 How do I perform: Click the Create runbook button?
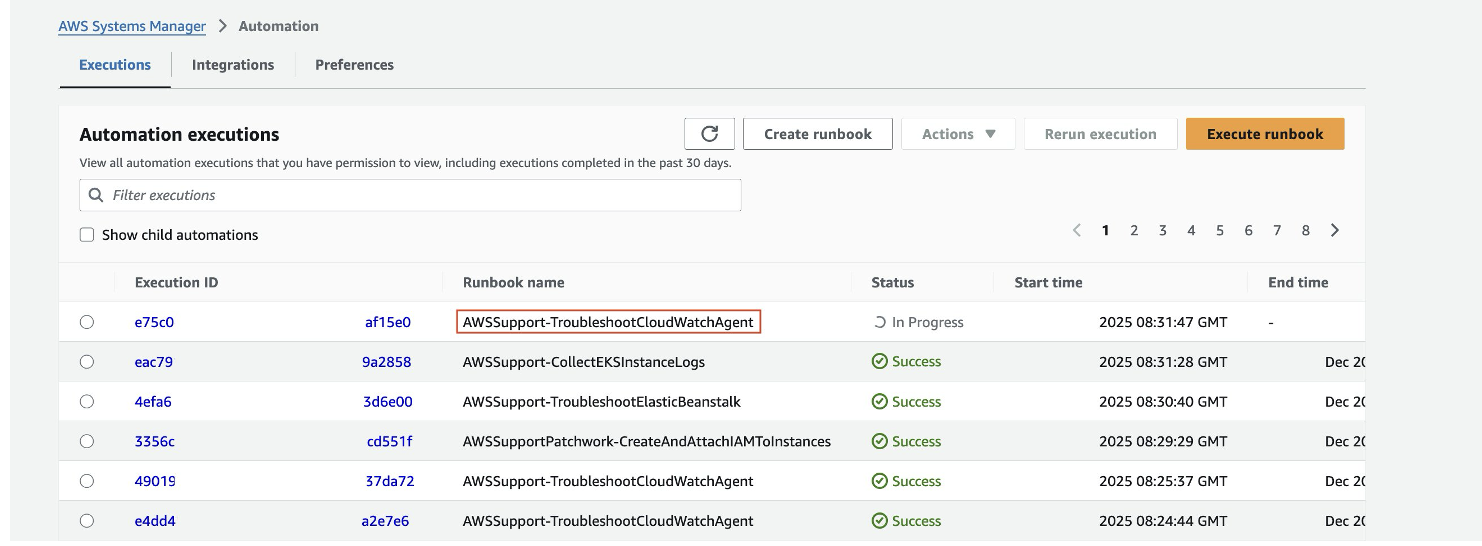point(817,134)
